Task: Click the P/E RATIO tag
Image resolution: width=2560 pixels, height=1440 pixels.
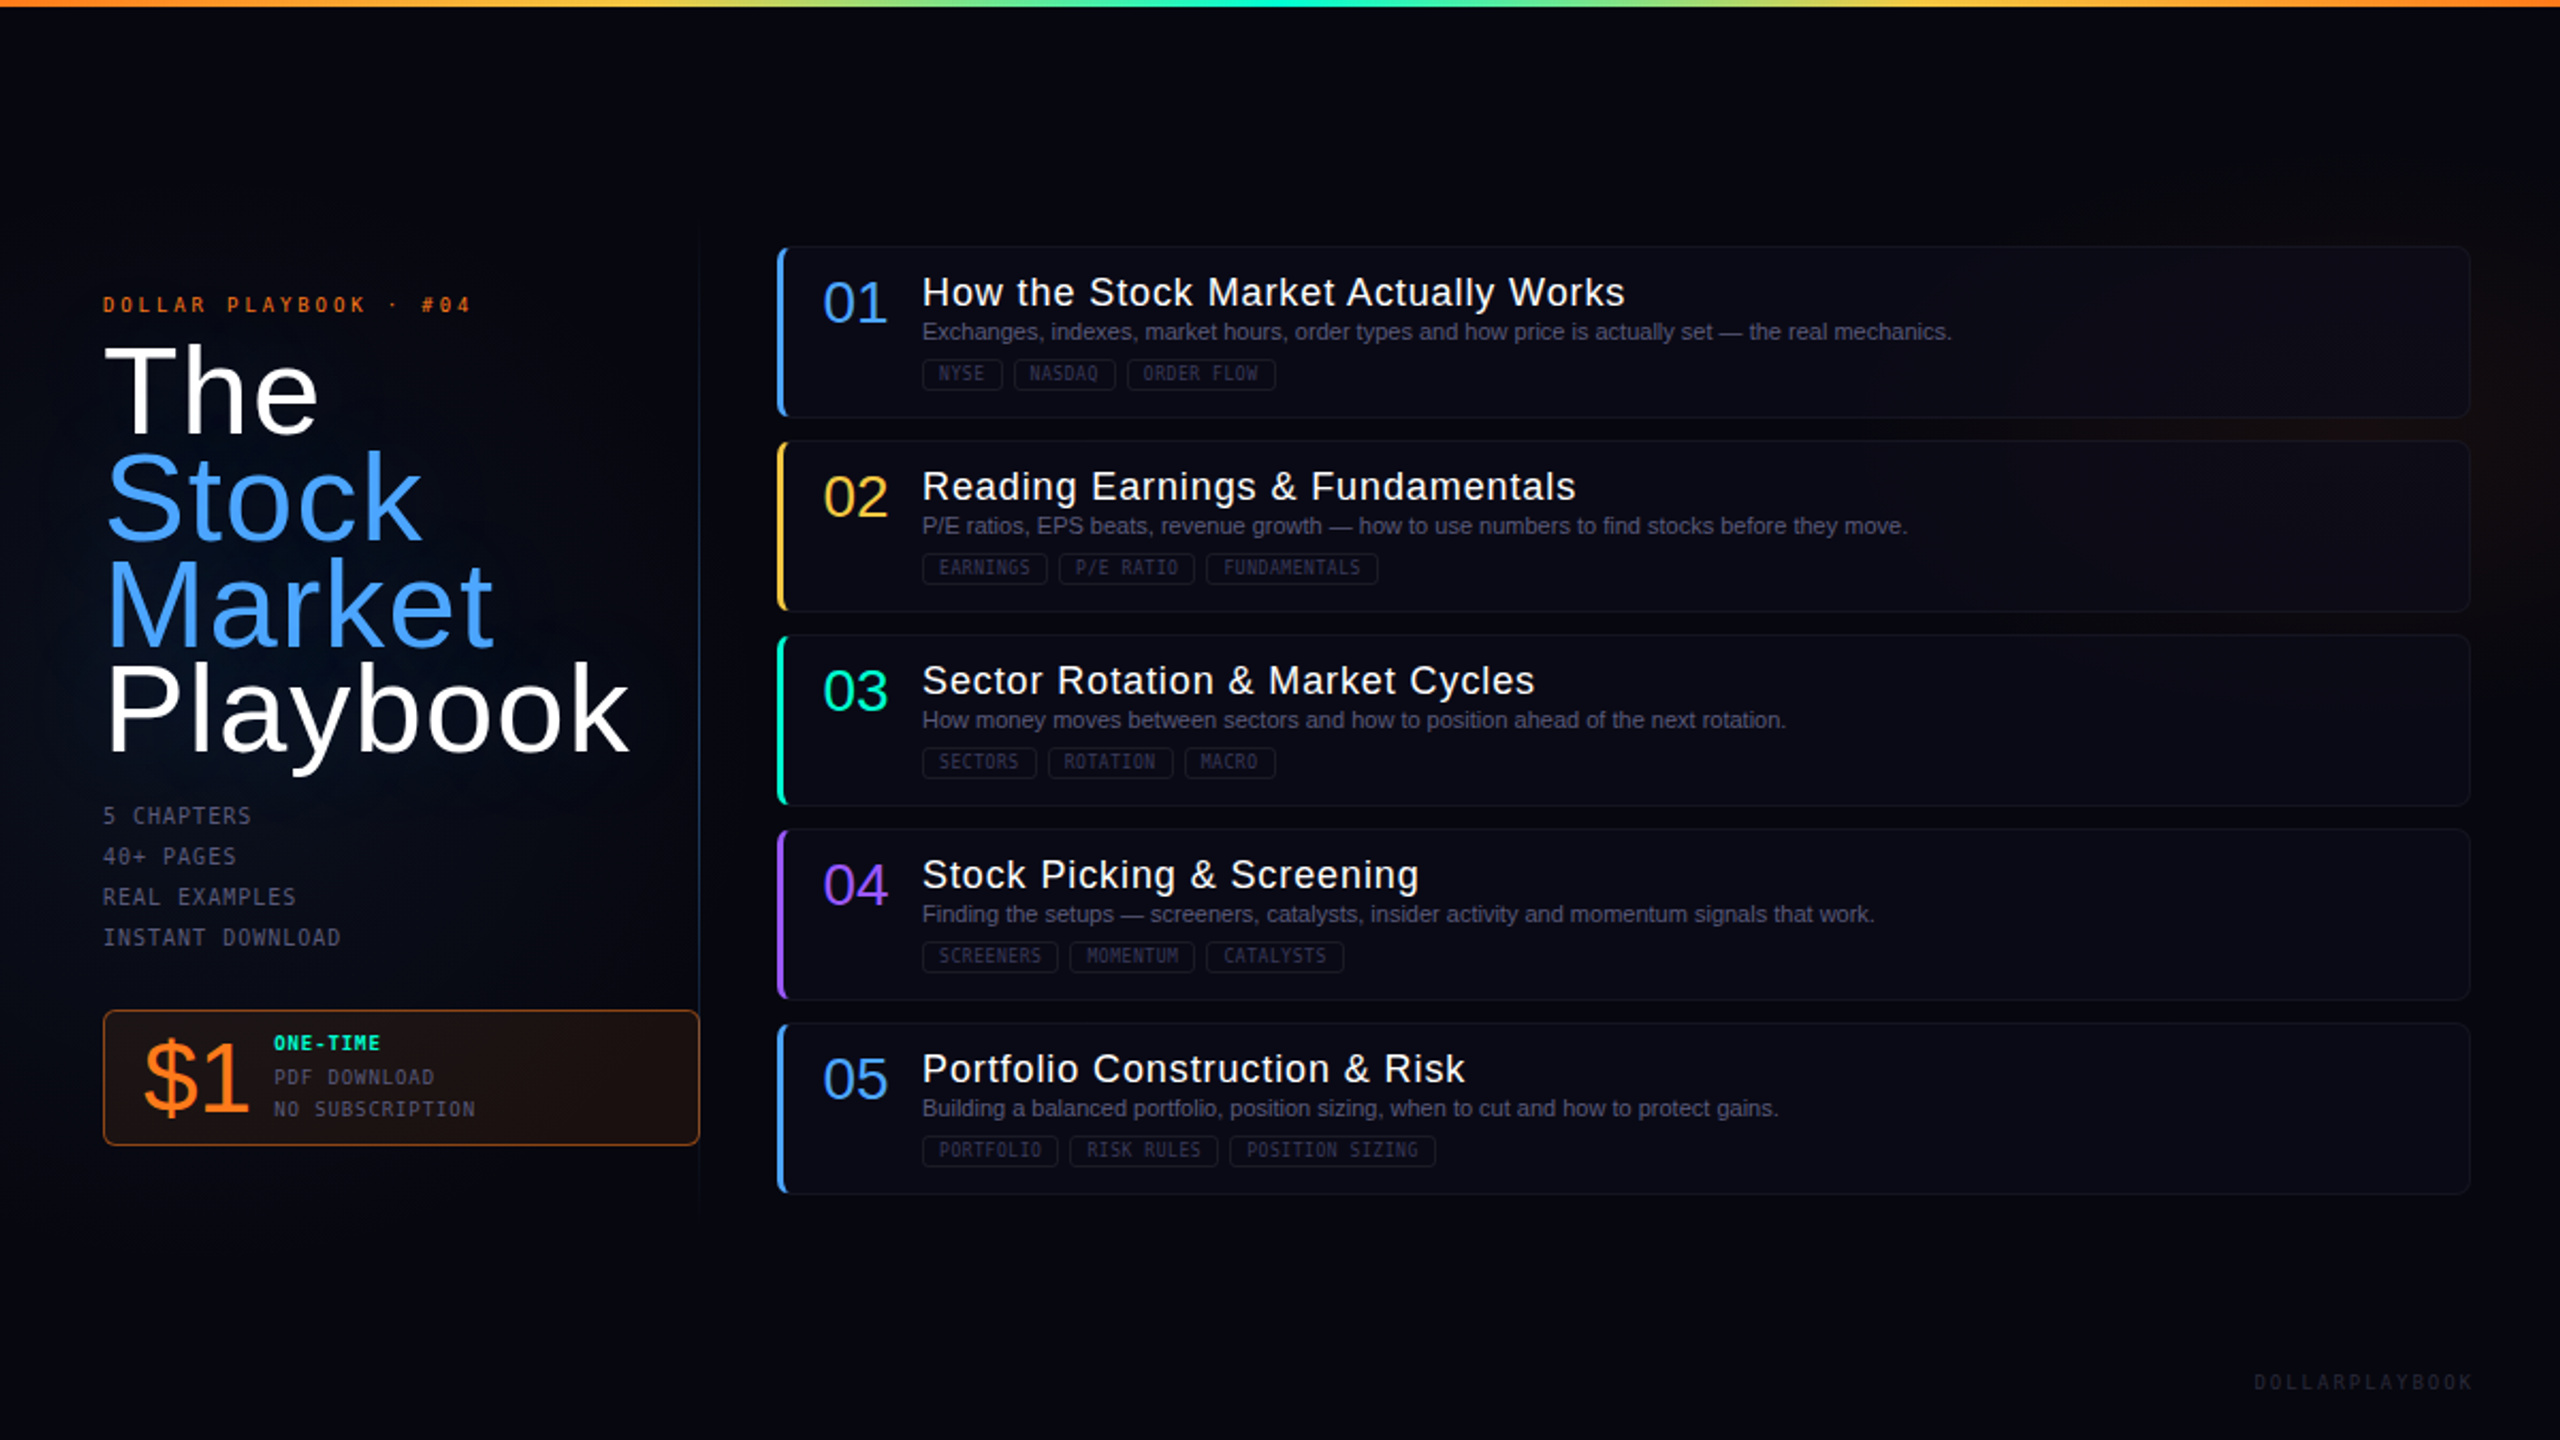Action: point(1127,568)
